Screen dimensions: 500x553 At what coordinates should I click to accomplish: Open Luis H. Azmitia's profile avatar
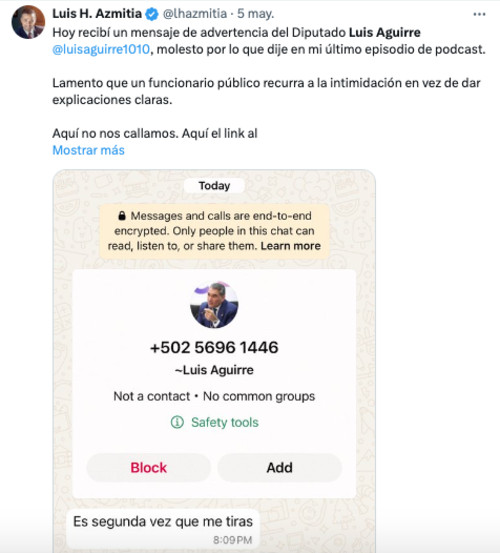click(x=28, y=22)
